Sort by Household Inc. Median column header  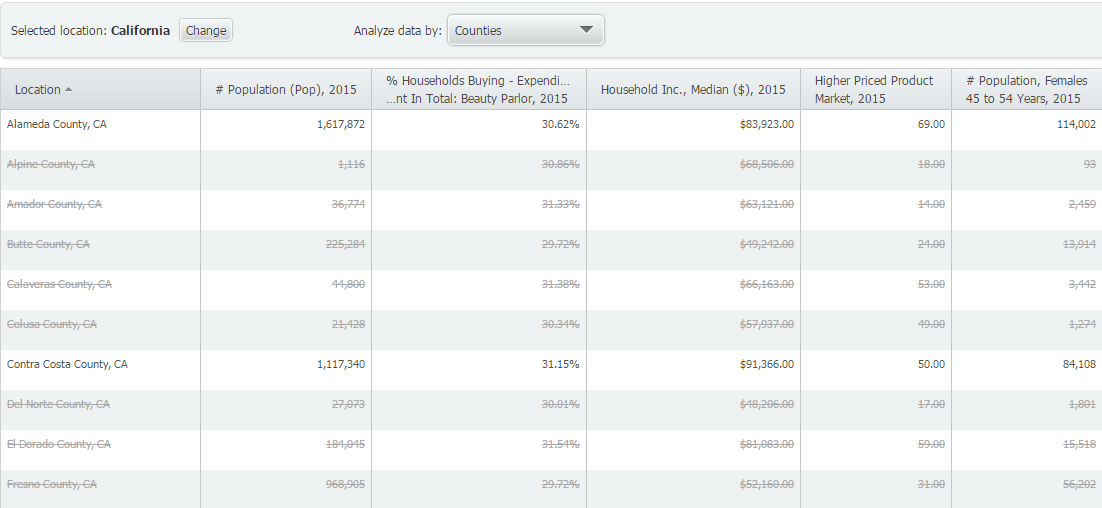pyautogui.click(x=693, y=90)
